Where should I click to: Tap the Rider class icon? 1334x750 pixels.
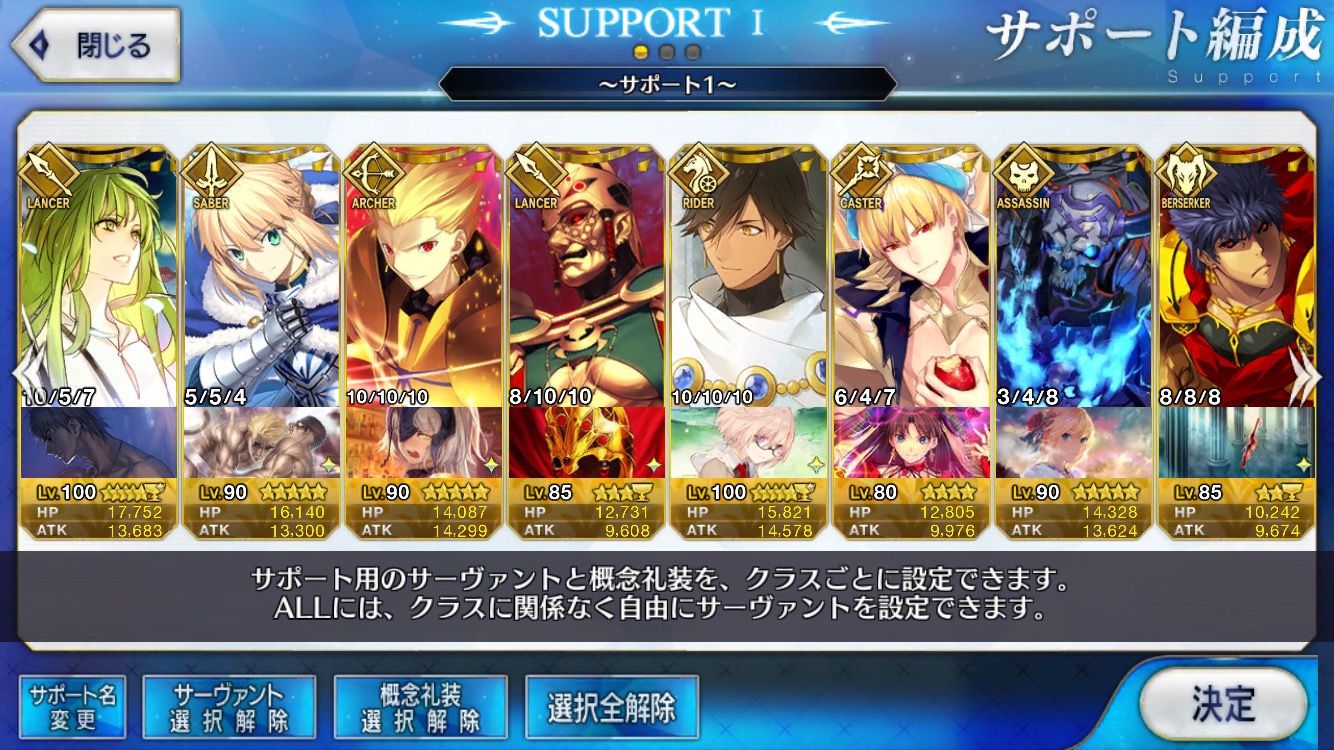[698, 171]
